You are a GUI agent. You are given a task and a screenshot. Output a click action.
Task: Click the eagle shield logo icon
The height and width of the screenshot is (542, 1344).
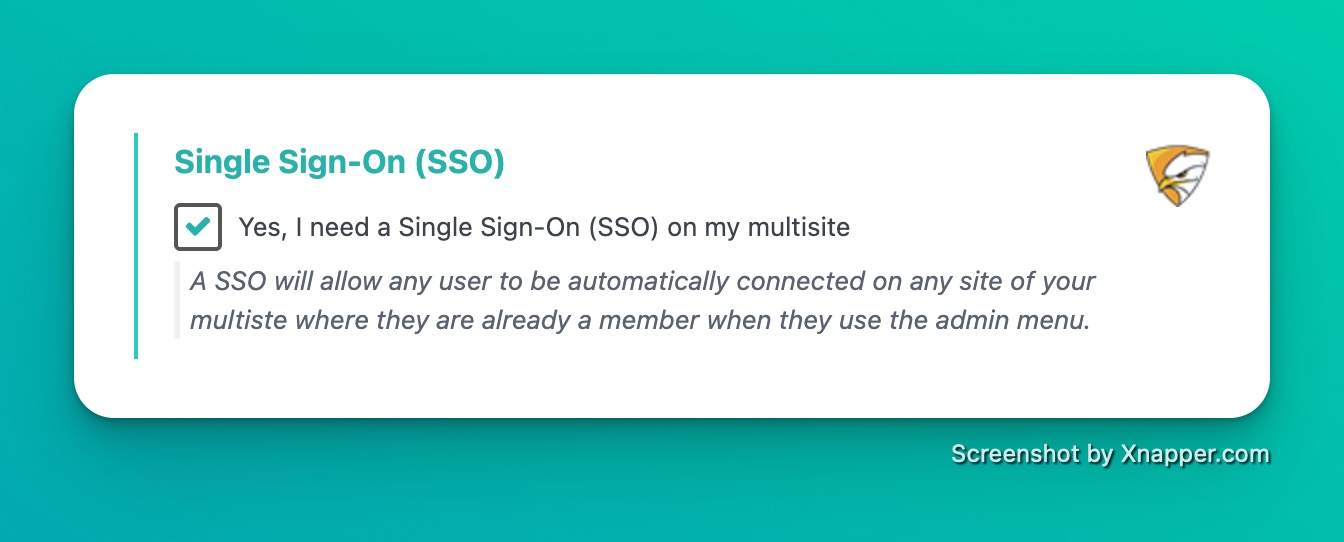pyautogui.click(x=1177, y=174)
